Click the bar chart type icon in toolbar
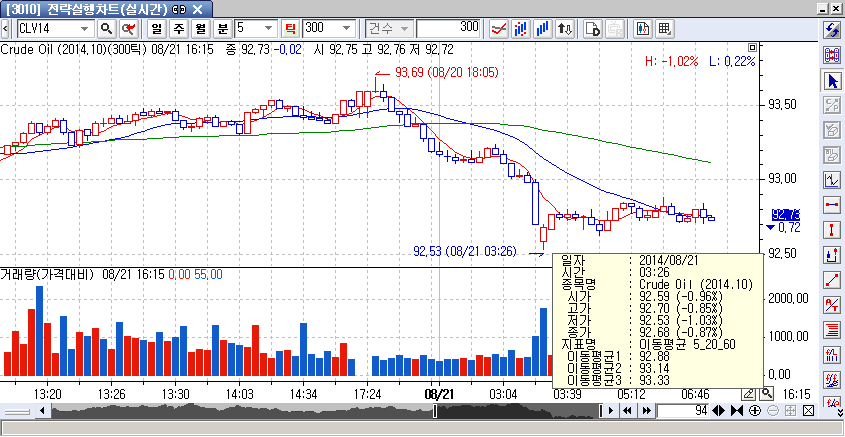This screenshot has height=437, width=845. tap(543, 28)
